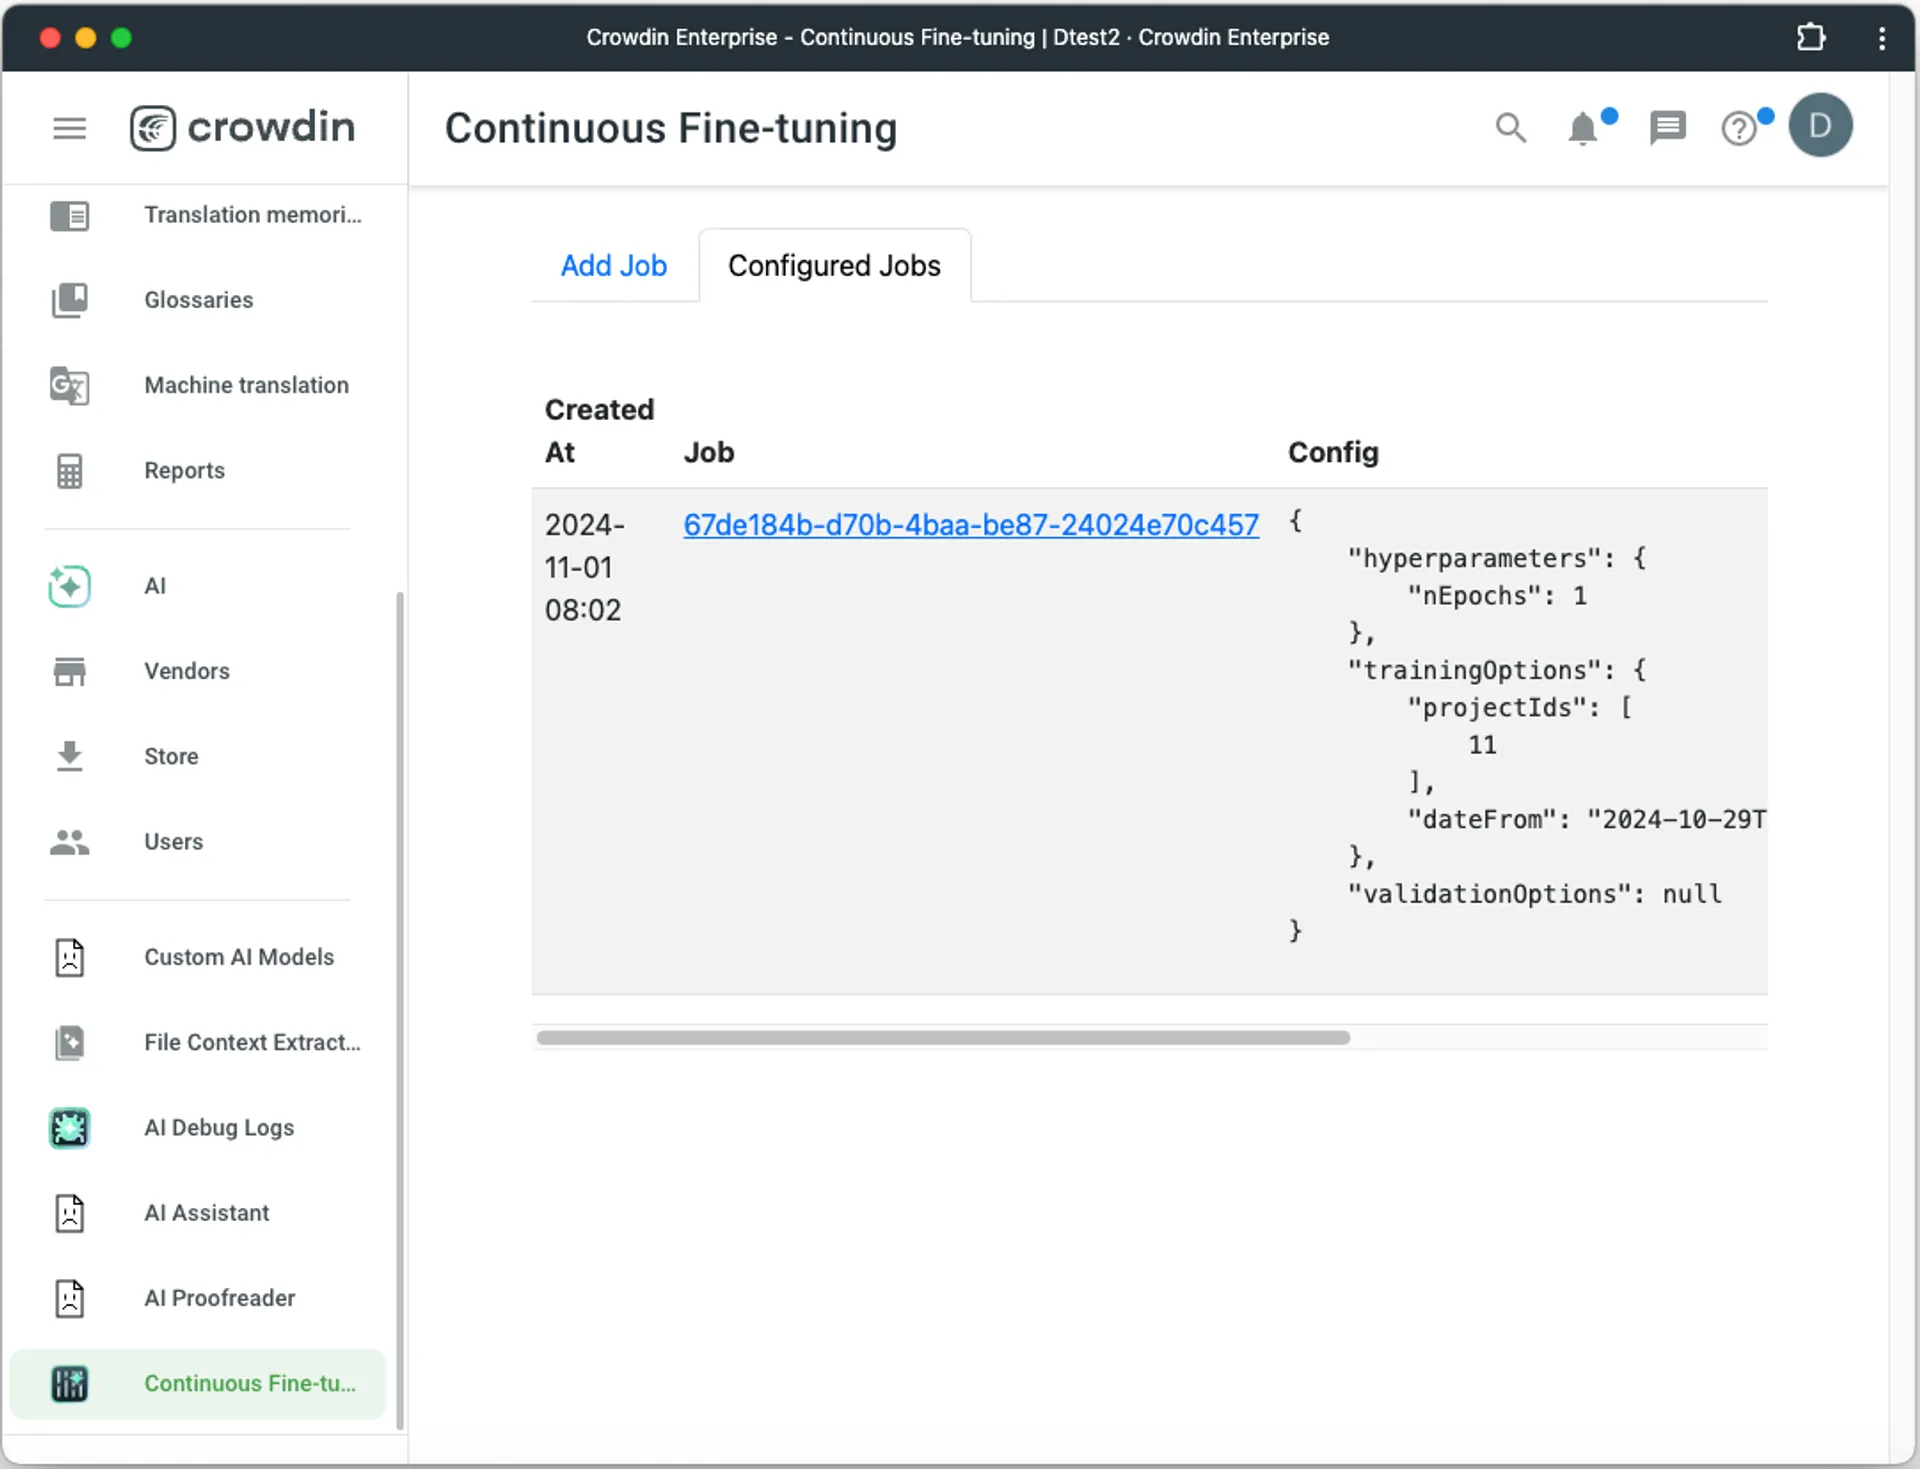
Task: Open Translation memories in sidebar
Action: click(x=253, y=215)
